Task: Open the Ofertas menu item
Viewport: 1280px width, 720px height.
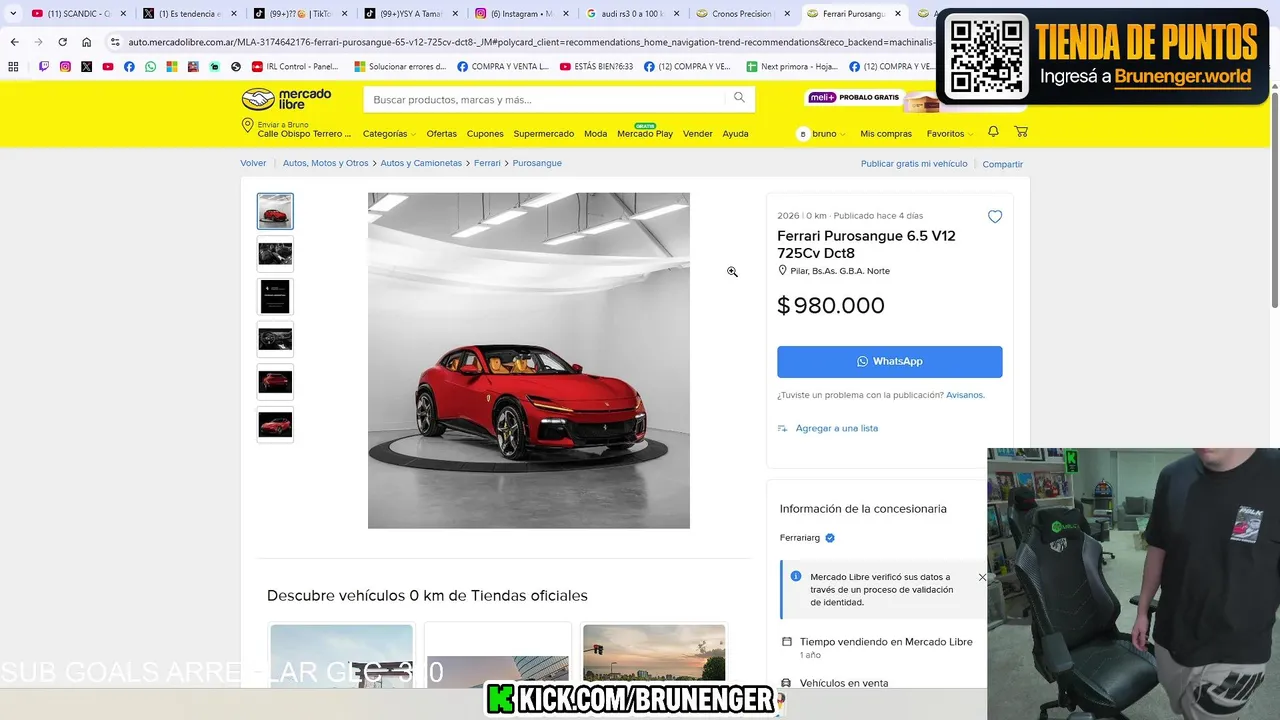Action: point(441,134)
